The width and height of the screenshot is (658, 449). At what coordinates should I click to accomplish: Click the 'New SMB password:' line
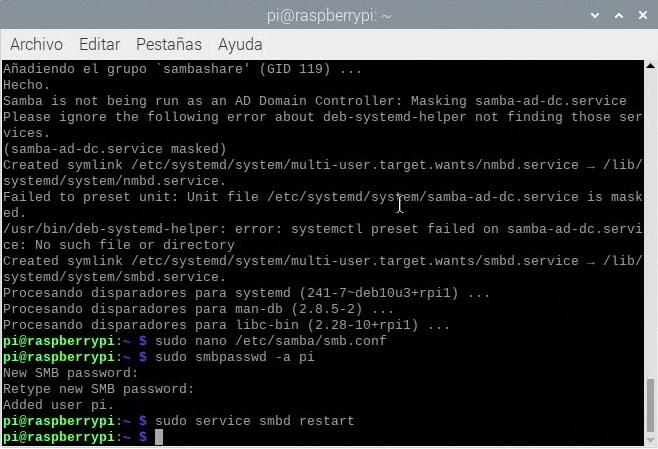click(x=70, y=373)
